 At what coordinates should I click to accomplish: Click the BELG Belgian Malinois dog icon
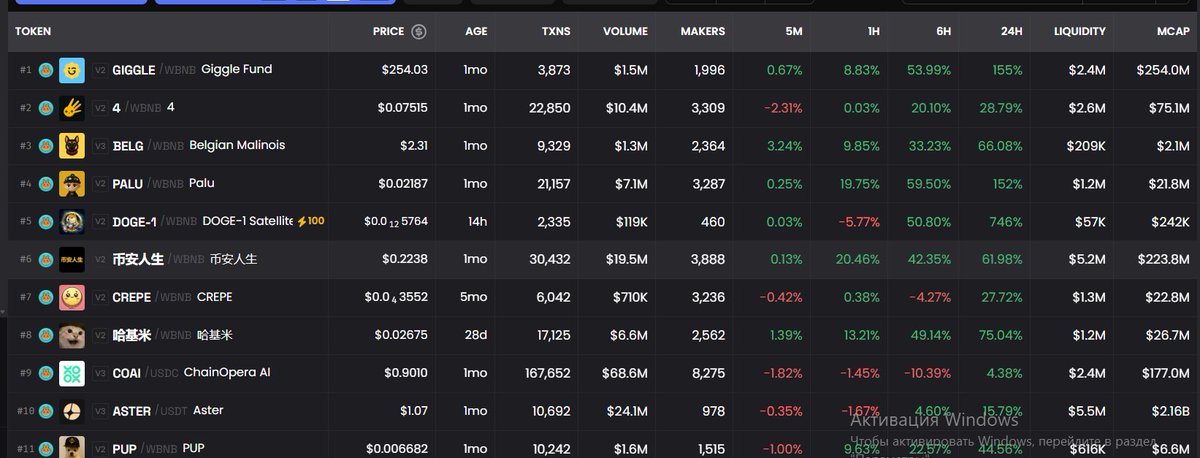[72, 146]
